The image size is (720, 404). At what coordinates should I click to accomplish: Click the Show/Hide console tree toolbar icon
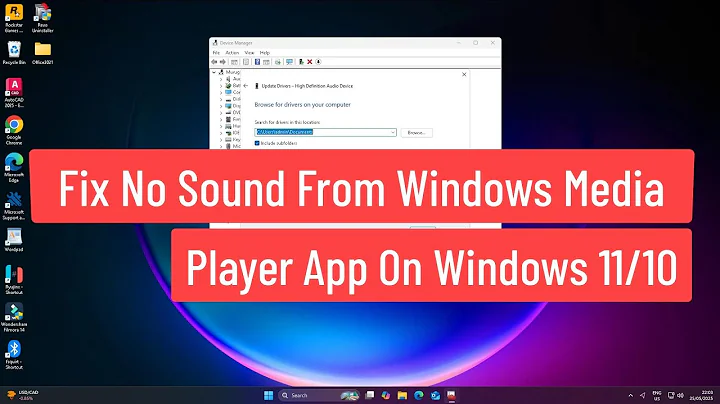[x=234, y=62]
